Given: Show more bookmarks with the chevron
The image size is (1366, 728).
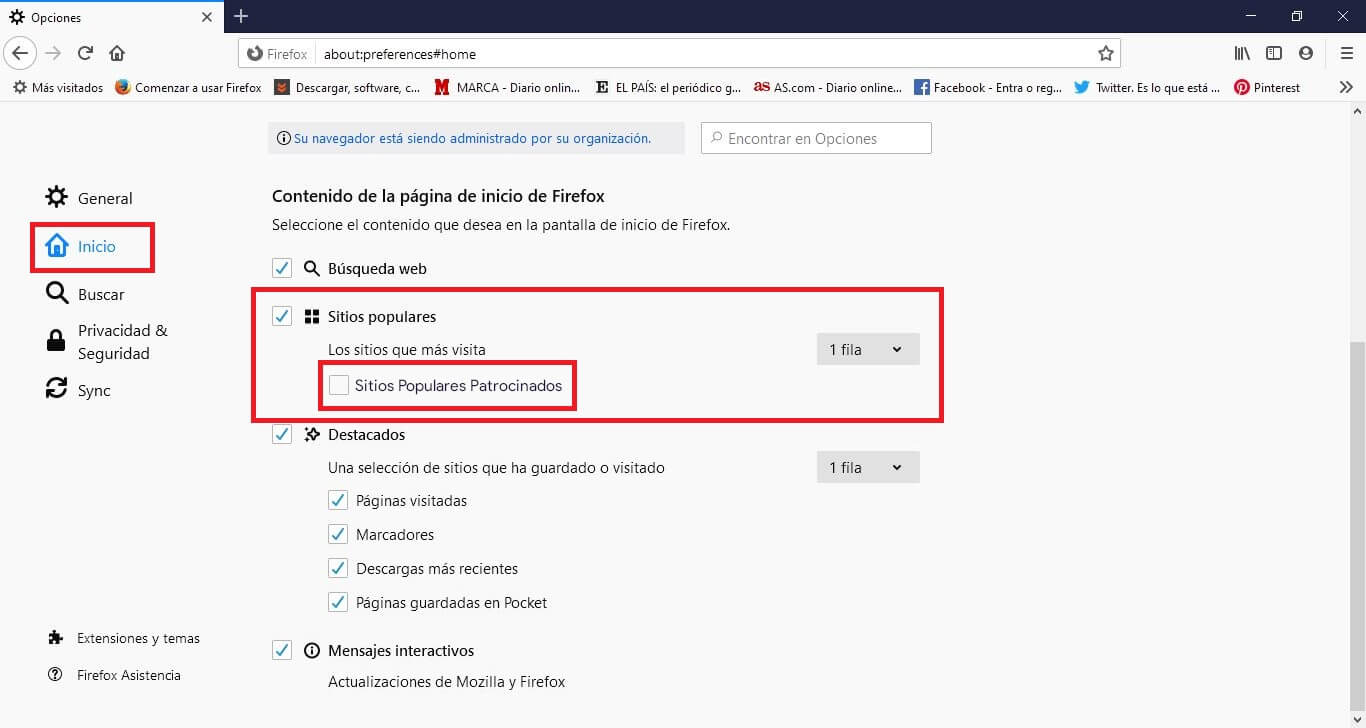Looking at the screenshot, I should coord(1346,87).
